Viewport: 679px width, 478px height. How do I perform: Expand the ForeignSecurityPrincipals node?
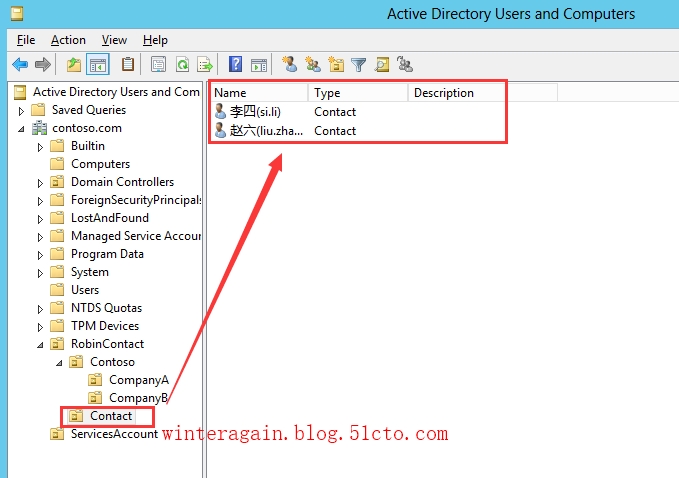pyautogui.click(x=40, y=201)
